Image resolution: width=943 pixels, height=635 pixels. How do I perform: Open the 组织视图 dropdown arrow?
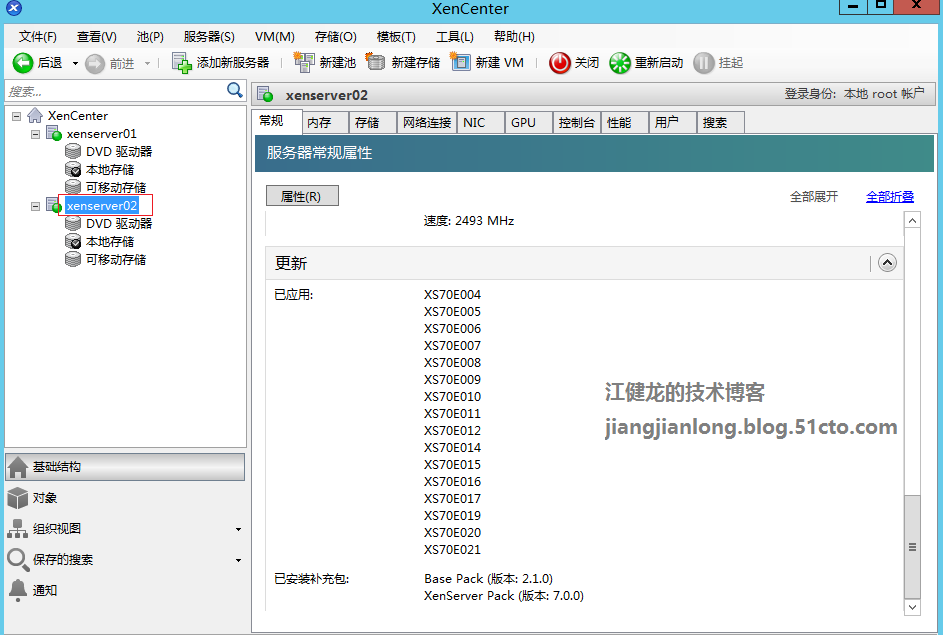click(x=239, y=529)
